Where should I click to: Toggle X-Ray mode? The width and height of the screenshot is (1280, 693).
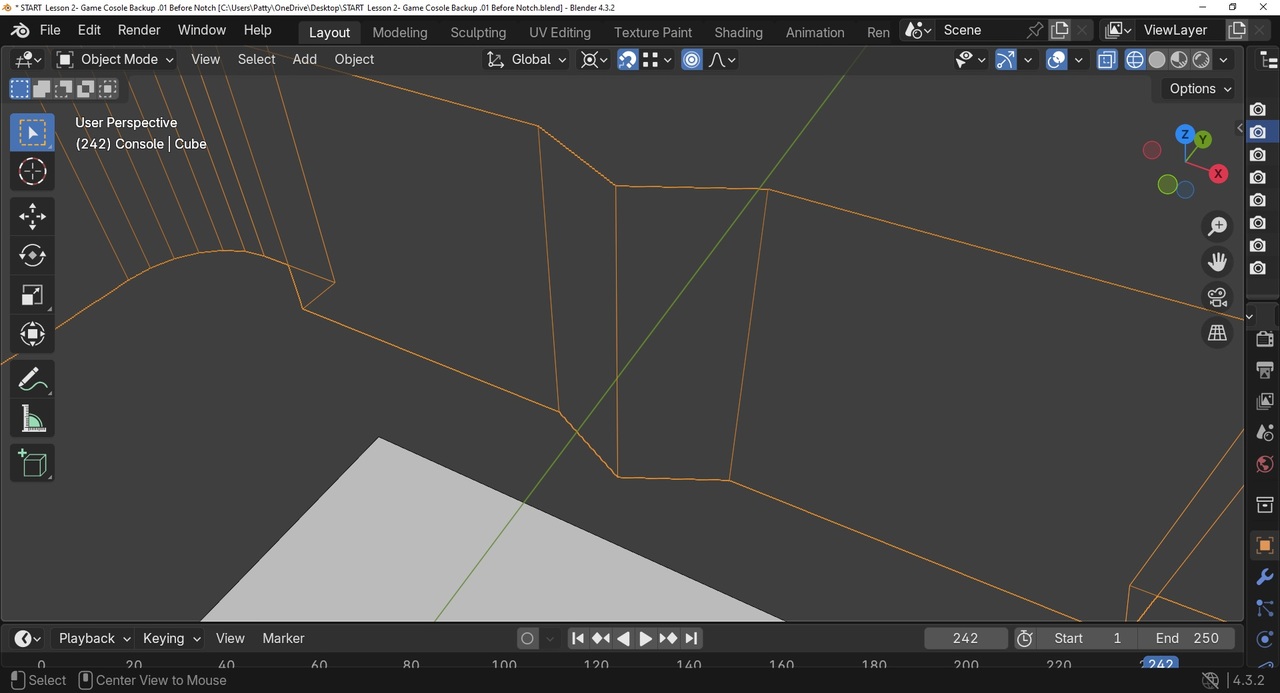click(x=1107, y=59)
